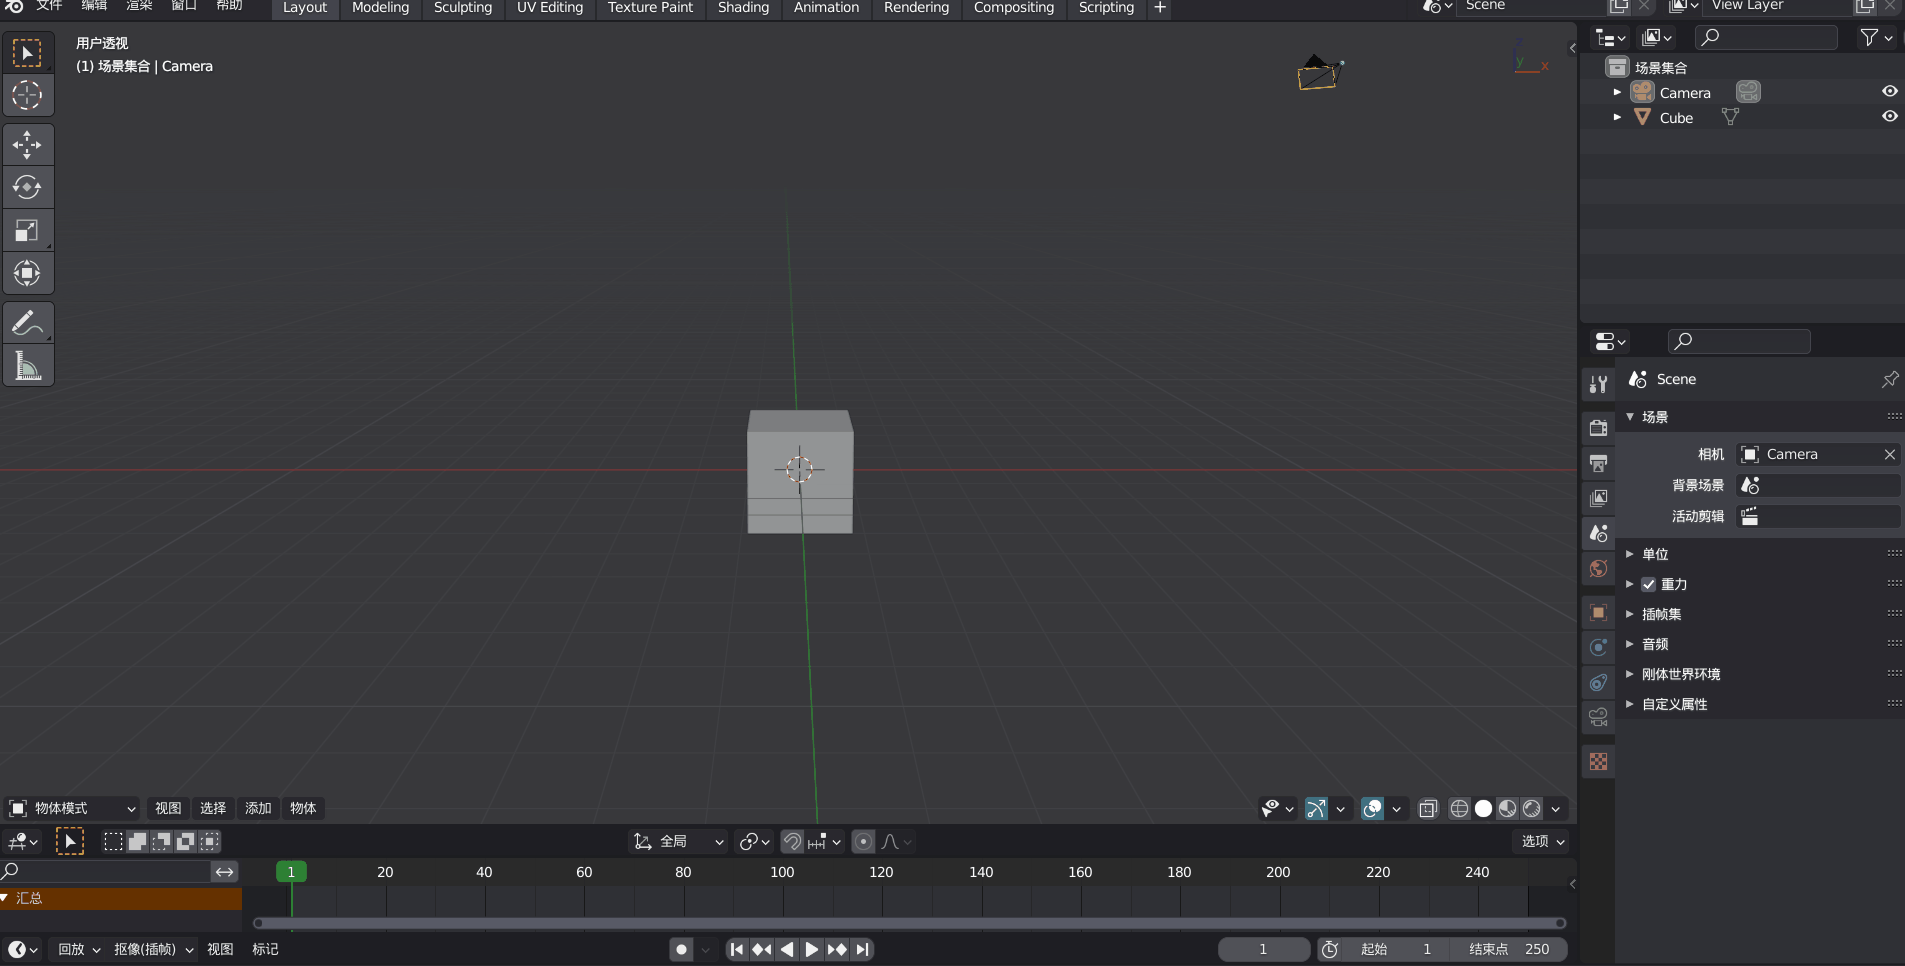Play the animation forward
The height and width of the screenshot is (966, 1905).
point(812,949)
